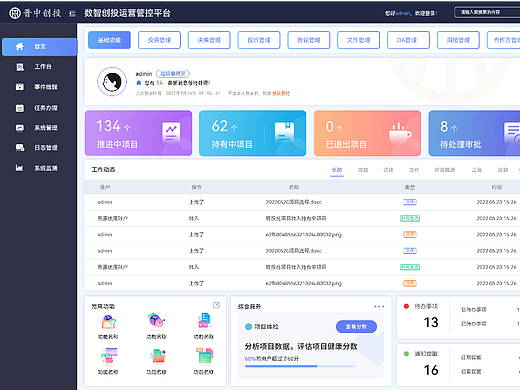Open 事件提醒 sidebar icon
Image resolution: width=520 pixels, height=390 pixels.
[x=20, y=87]
